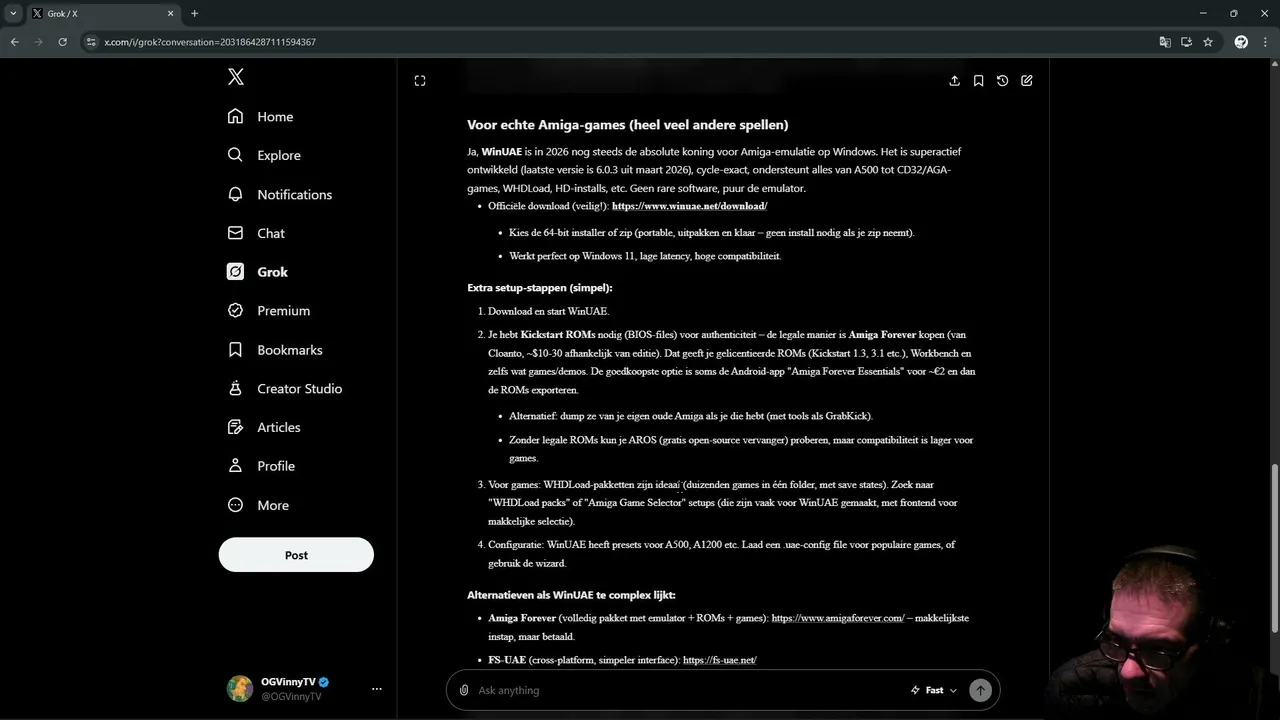Click the text Alternatieven als WinUAE te complex lijkt:
This screenshot has height=720, width=1280.
coord(571,595)
